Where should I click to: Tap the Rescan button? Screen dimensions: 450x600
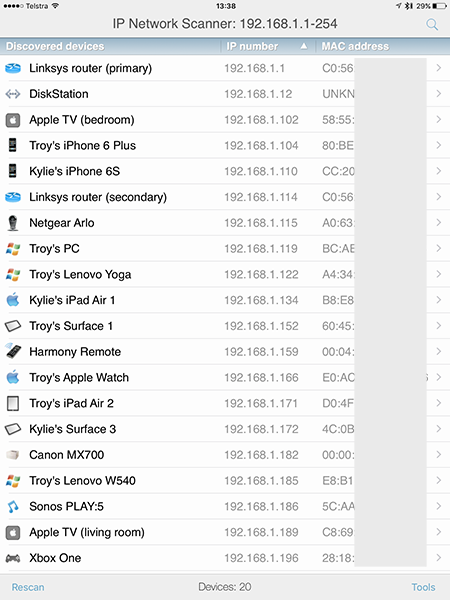pos(28,587)
